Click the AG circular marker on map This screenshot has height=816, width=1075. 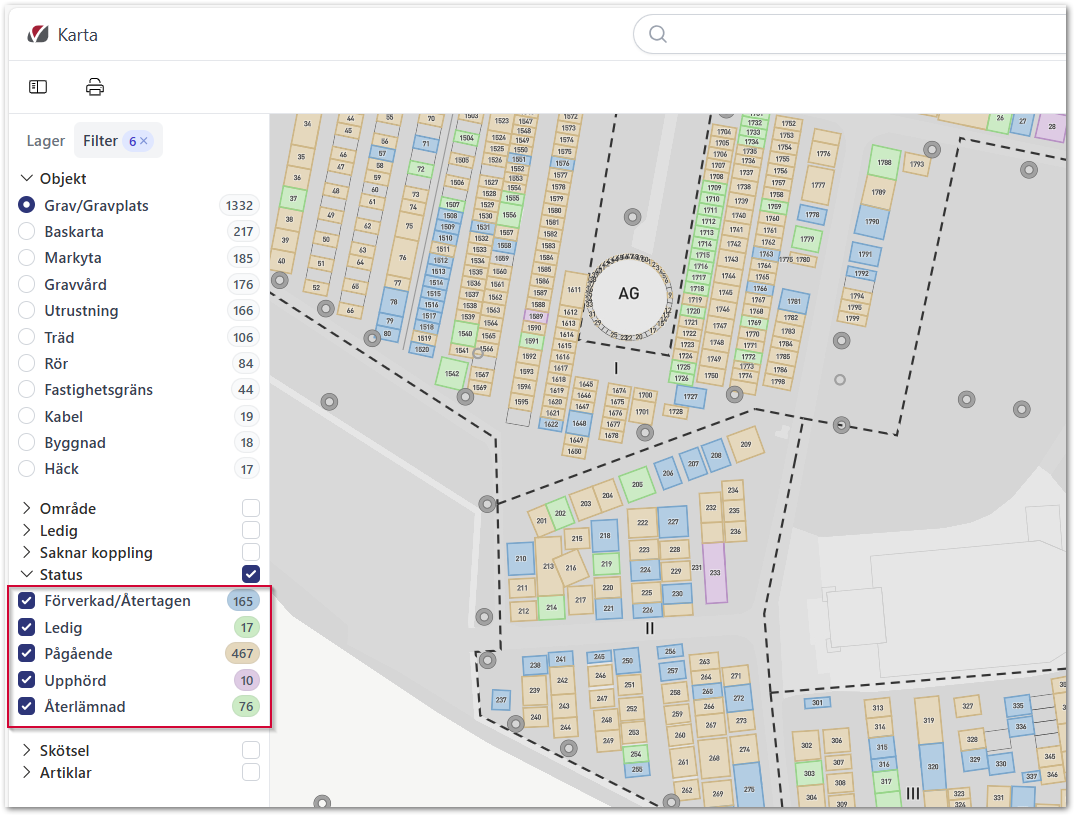pos(628,293)
